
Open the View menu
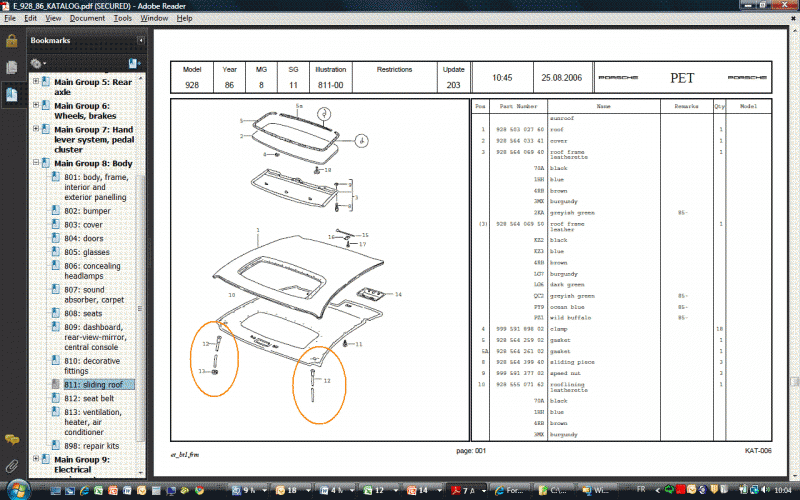tap(53, 18)
